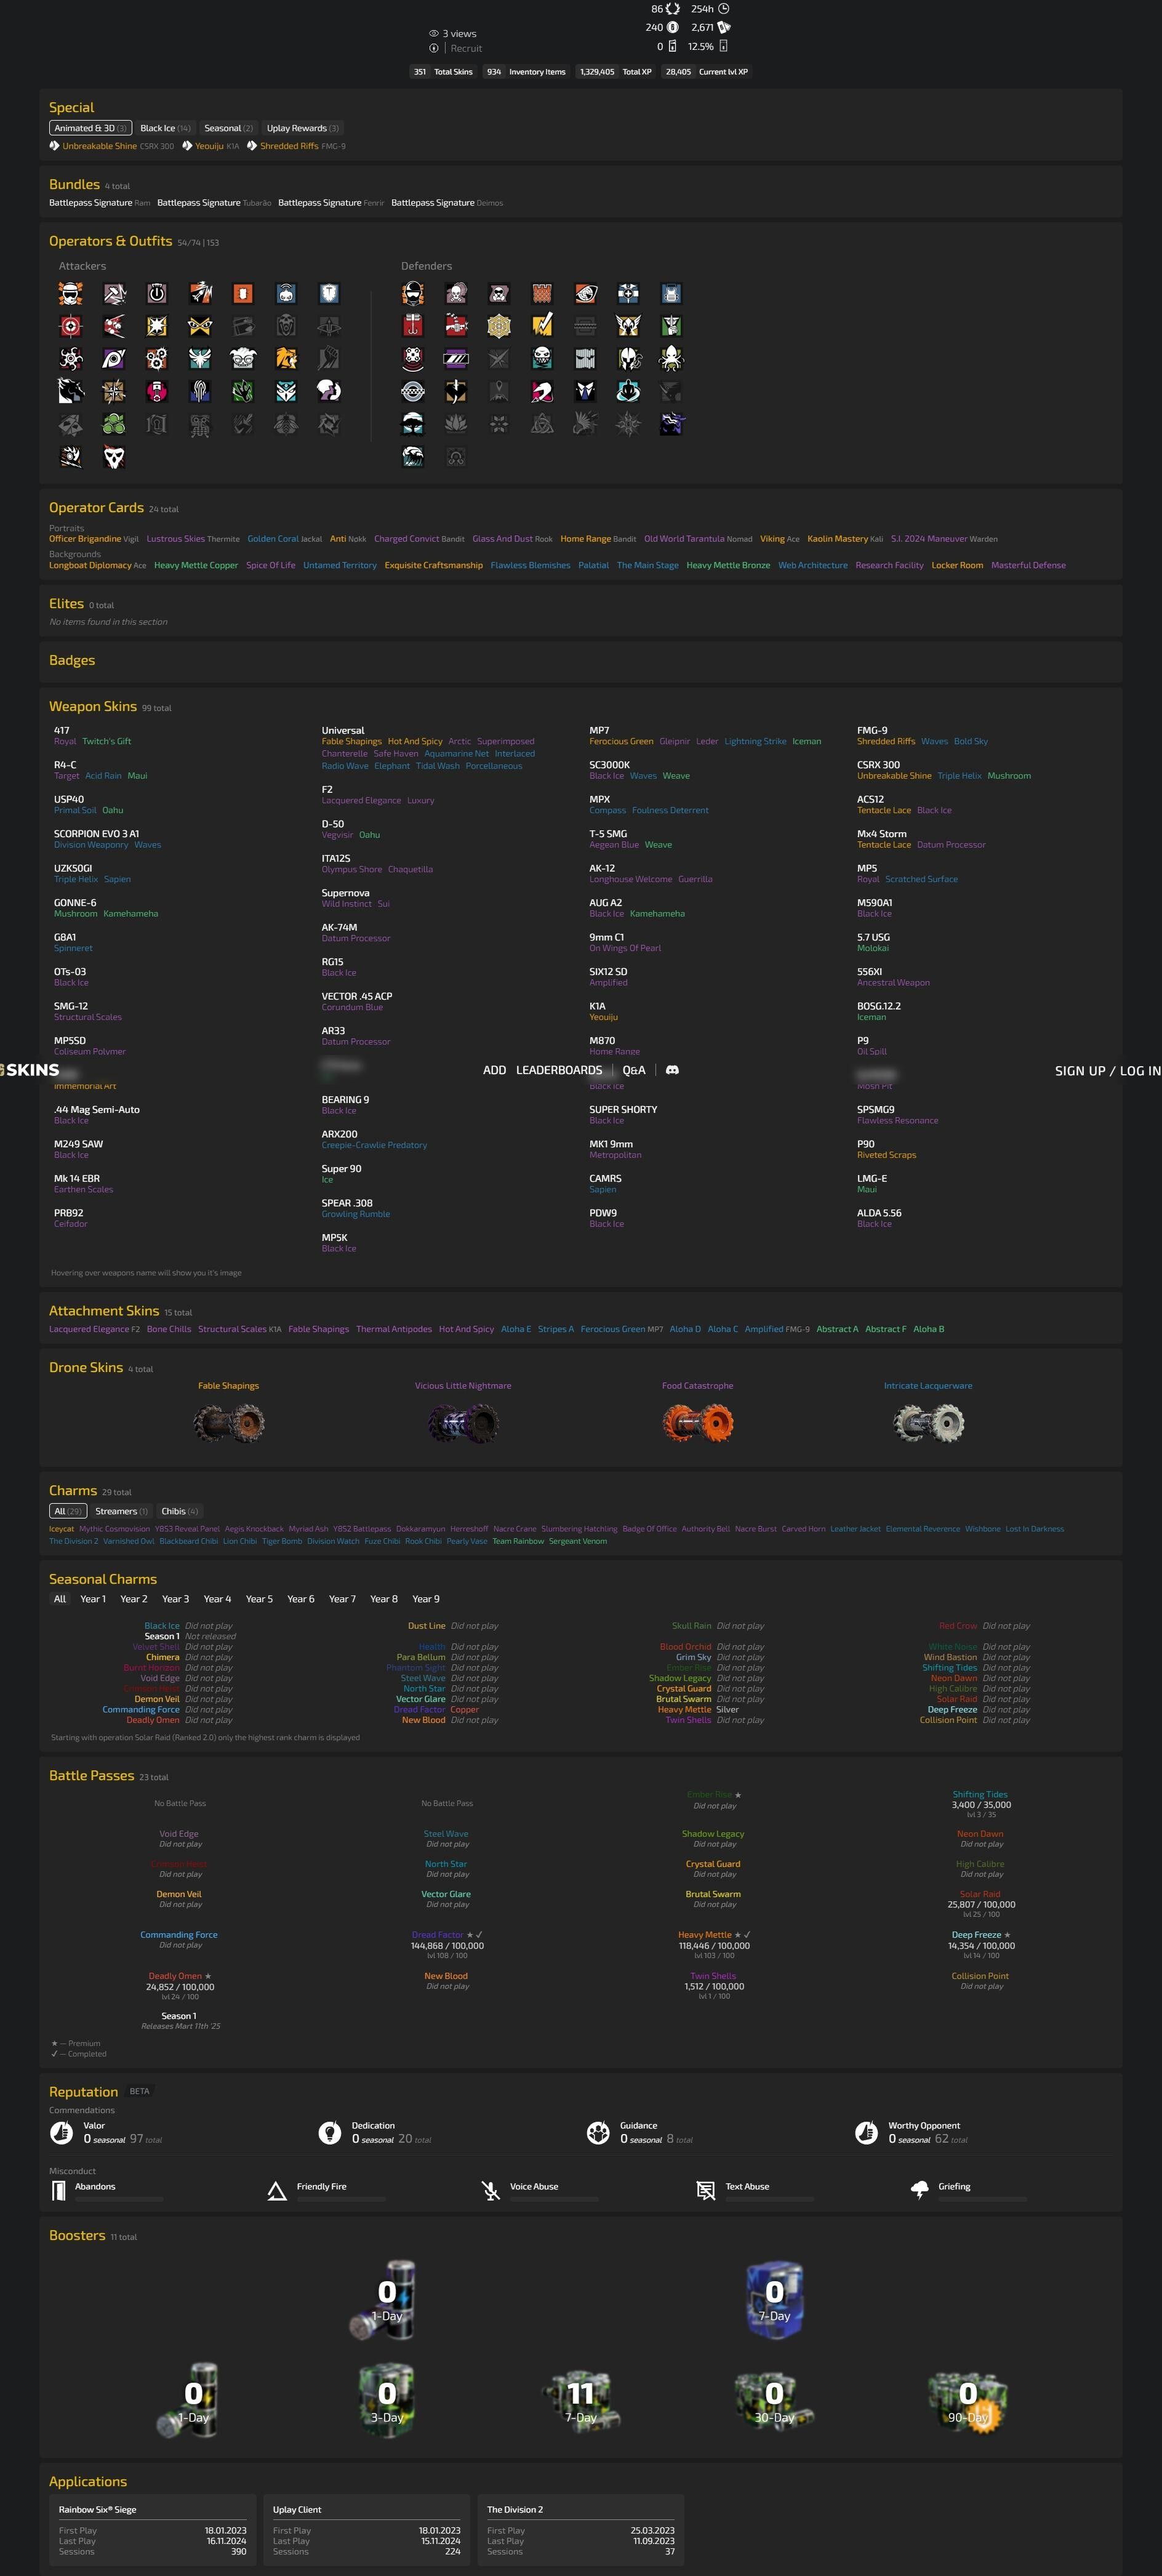The width and height of the screenshot is (1162, 2576).
Task: Open the Q&A page link
Action: point(634,1070)
